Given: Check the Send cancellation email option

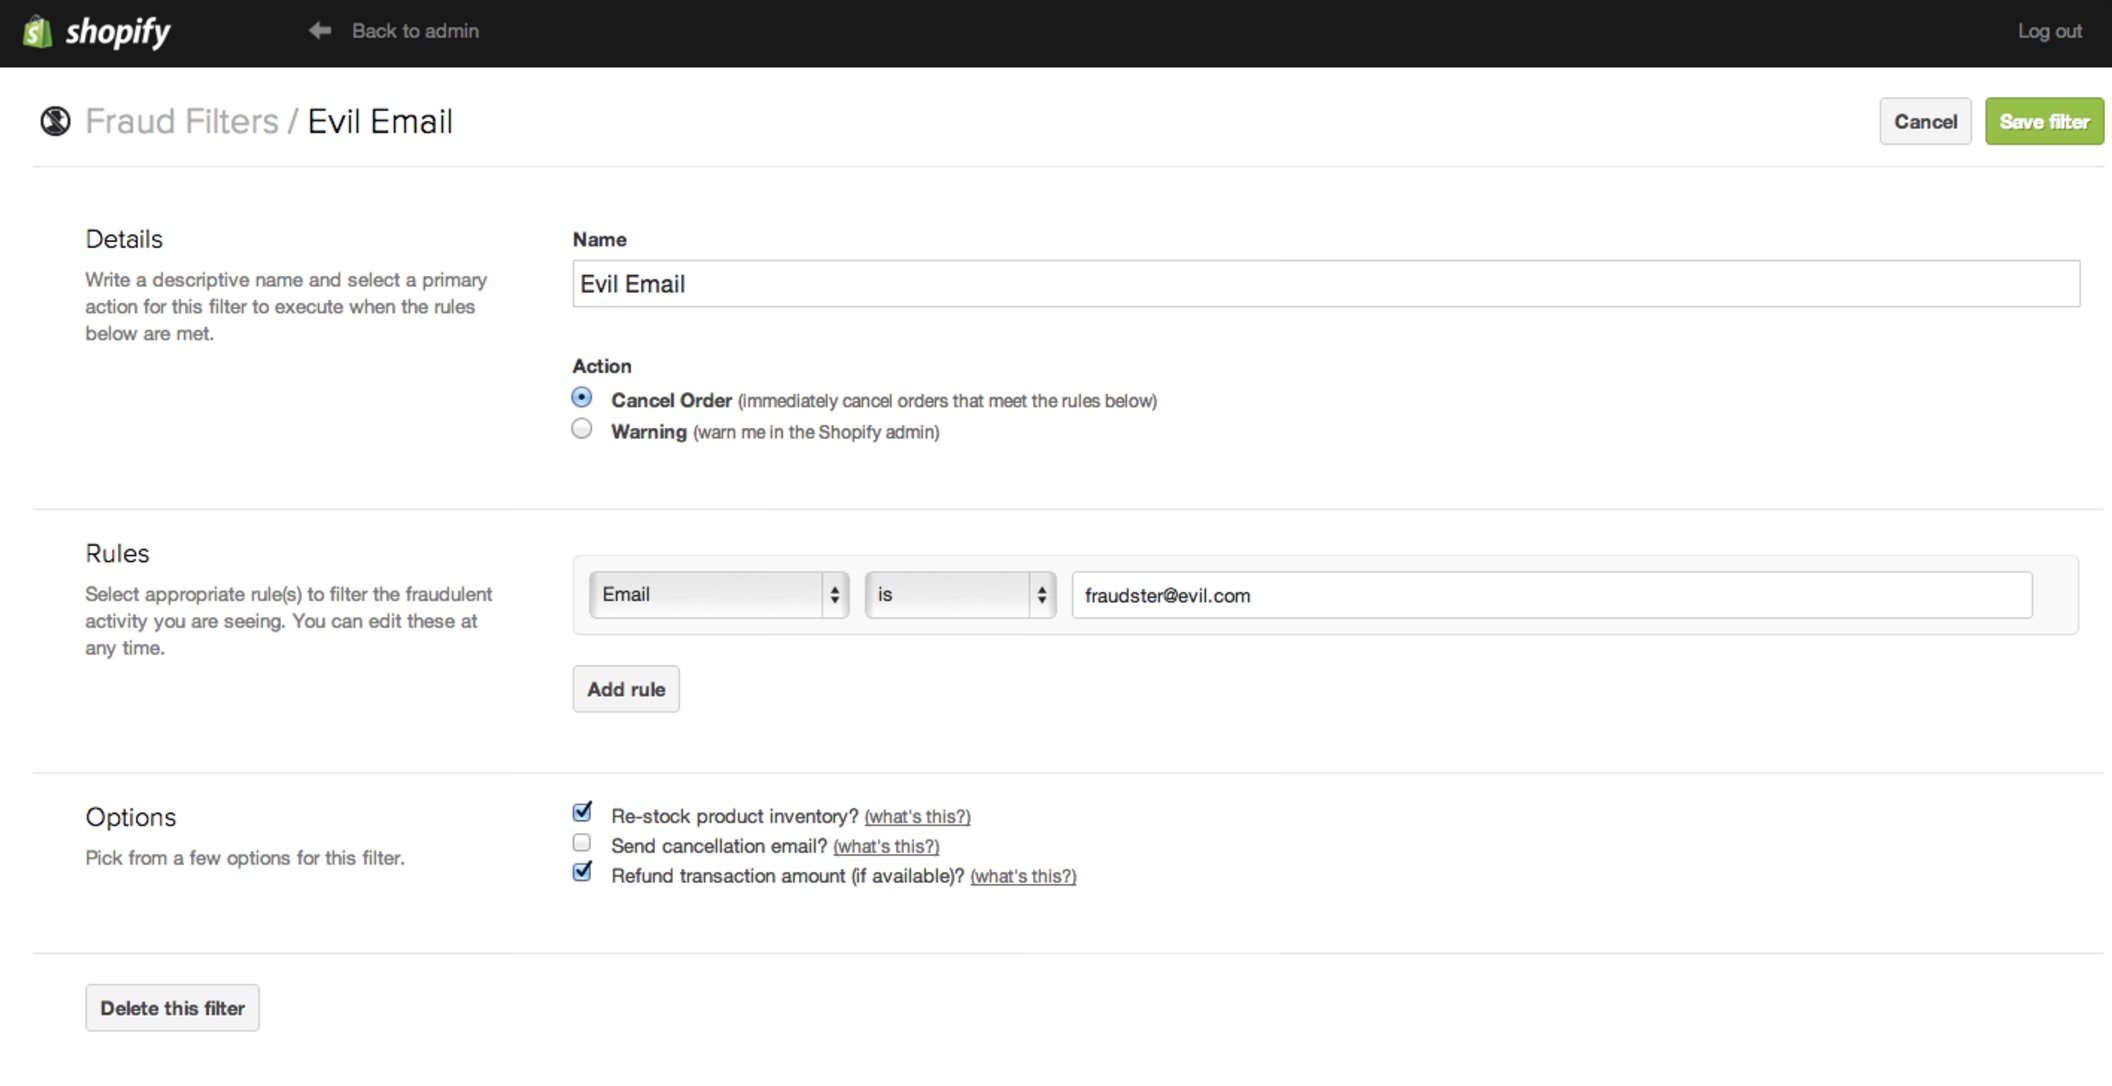Looking at the screenshot, I should 582,843.
